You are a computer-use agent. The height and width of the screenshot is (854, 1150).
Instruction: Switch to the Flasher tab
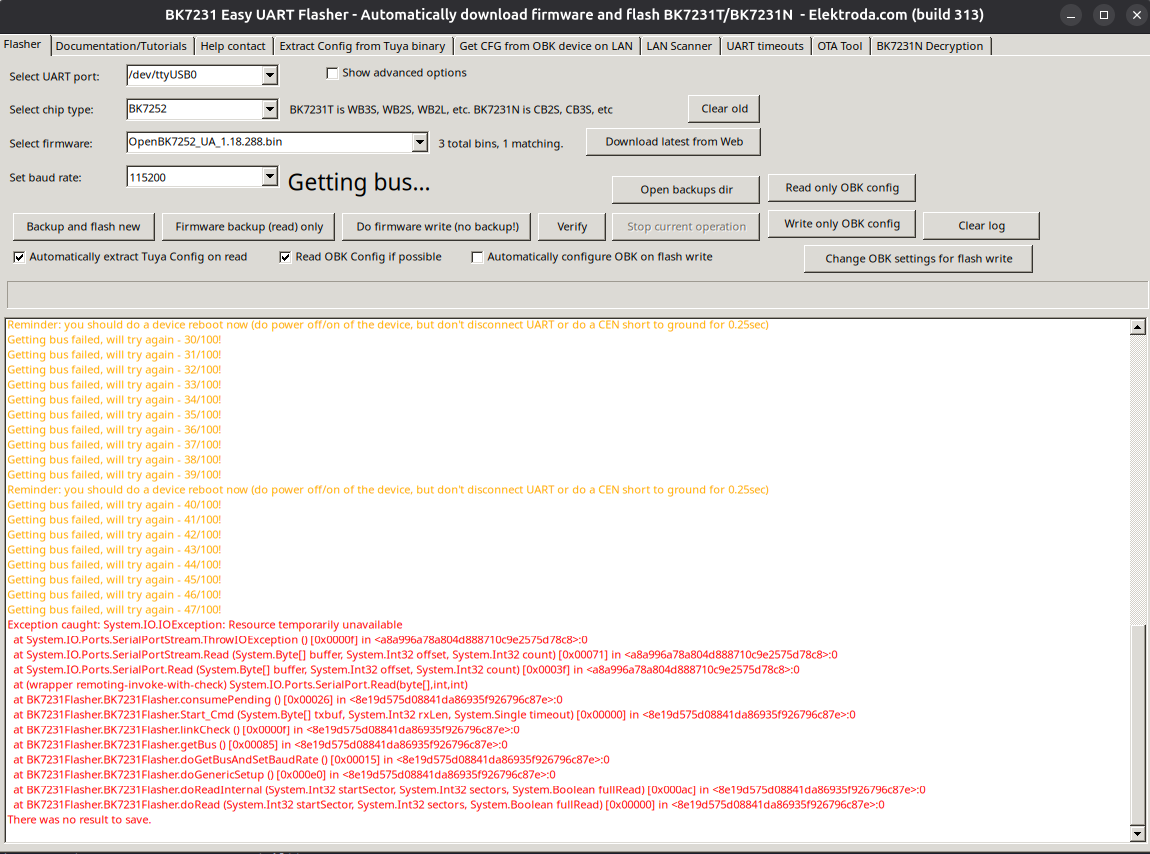click(23, 45)
